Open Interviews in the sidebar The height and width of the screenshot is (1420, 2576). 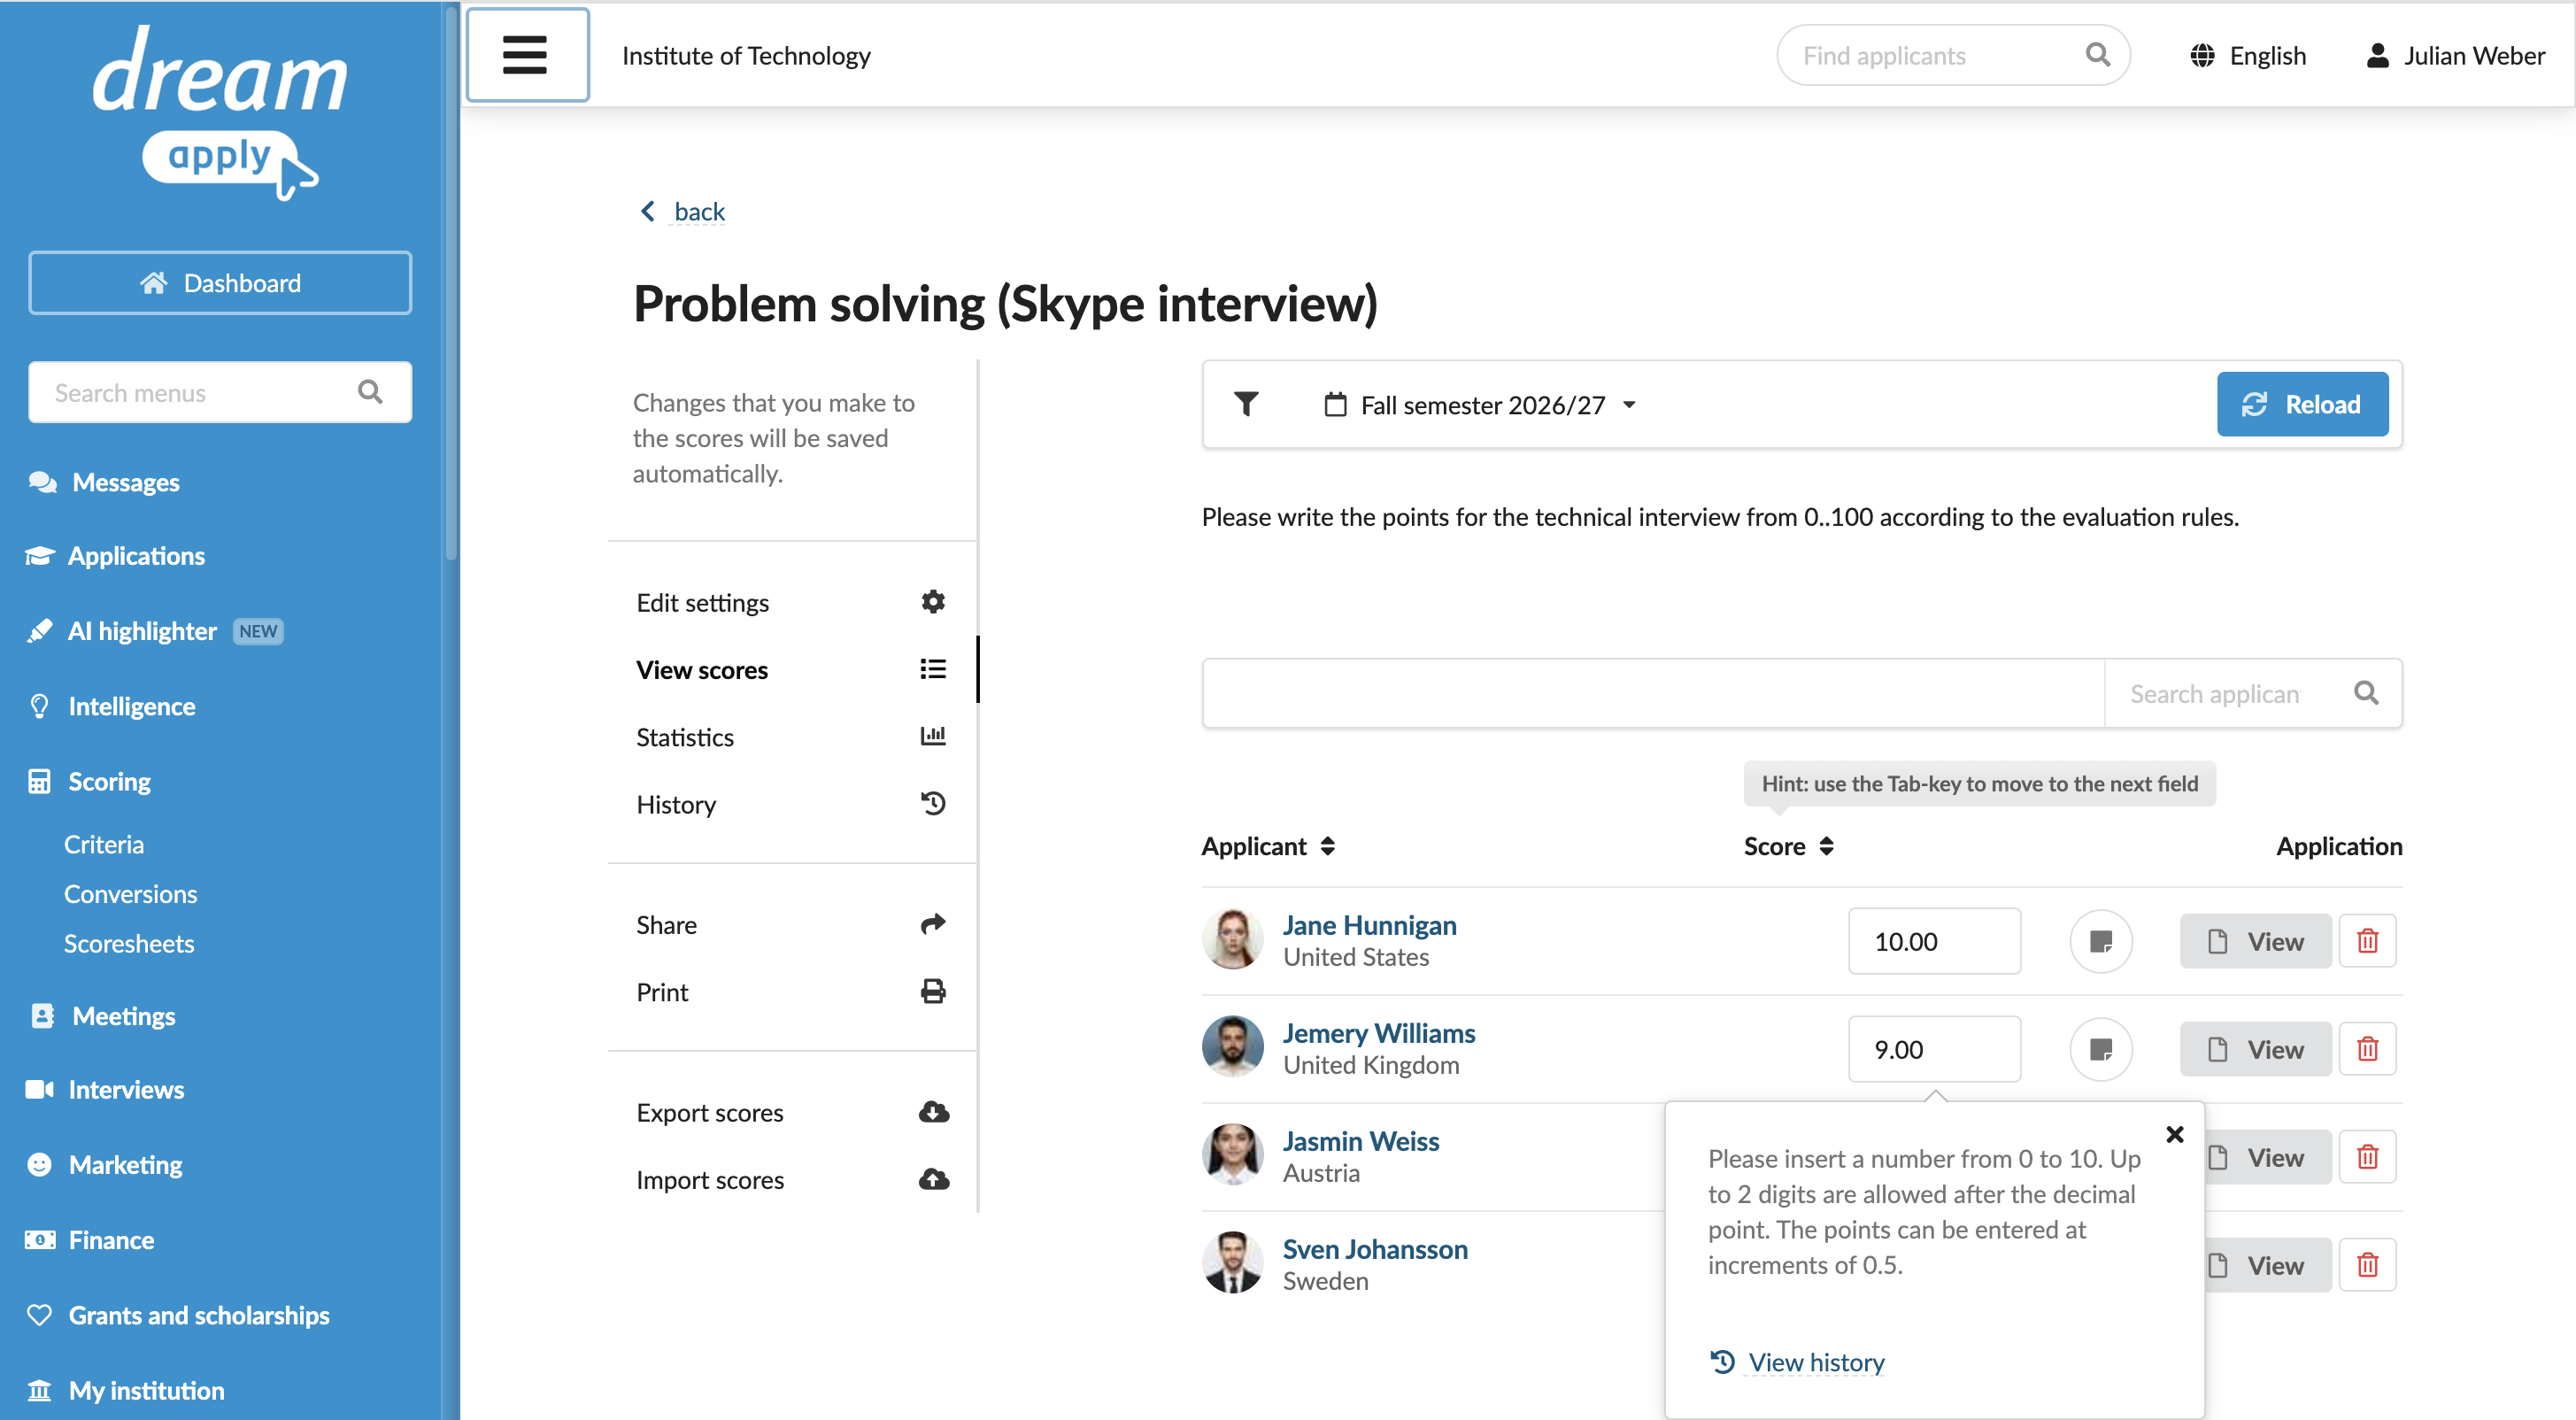(x=126, y=1089)
